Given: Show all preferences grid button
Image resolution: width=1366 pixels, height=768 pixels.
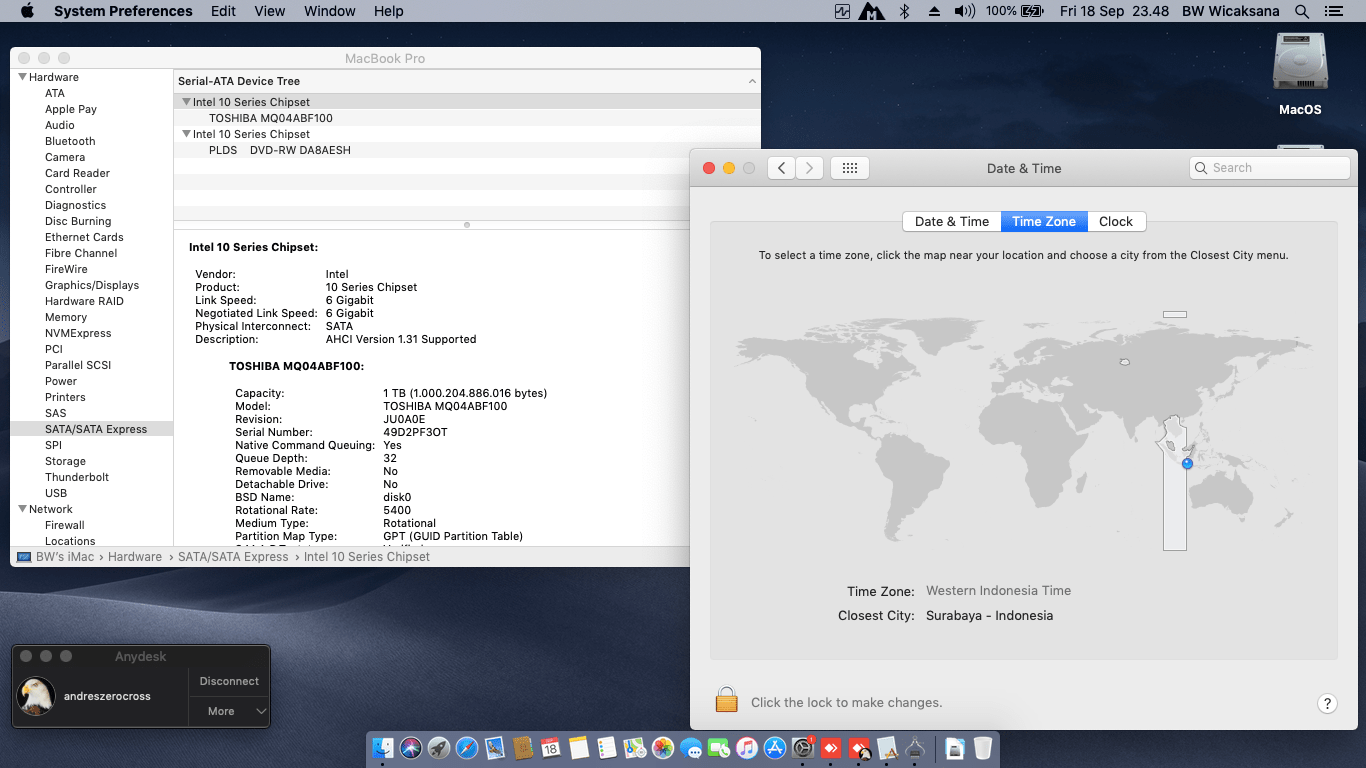Looking at the screenshot, I should [850, 168].
